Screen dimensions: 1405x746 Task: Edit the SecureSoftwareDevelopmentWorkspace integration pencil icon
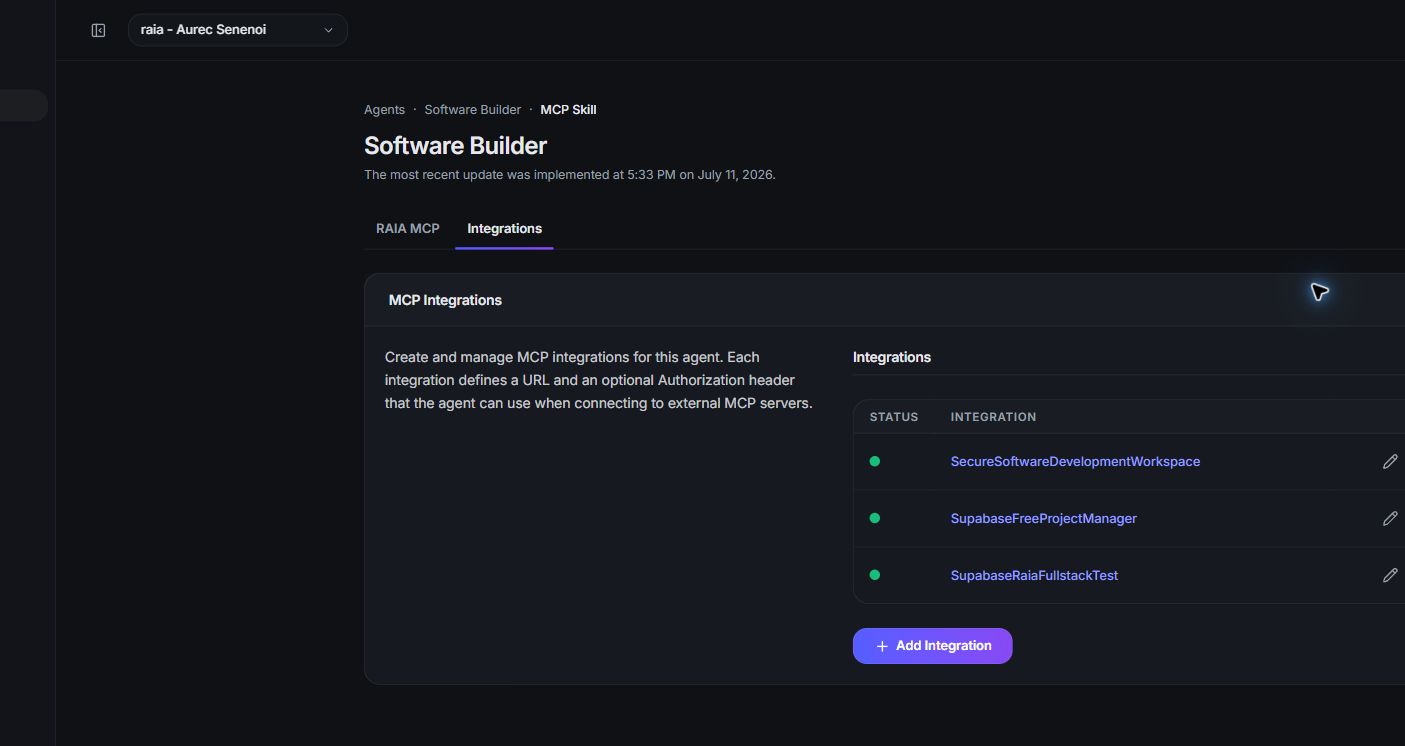click(x=1390, y=461)
